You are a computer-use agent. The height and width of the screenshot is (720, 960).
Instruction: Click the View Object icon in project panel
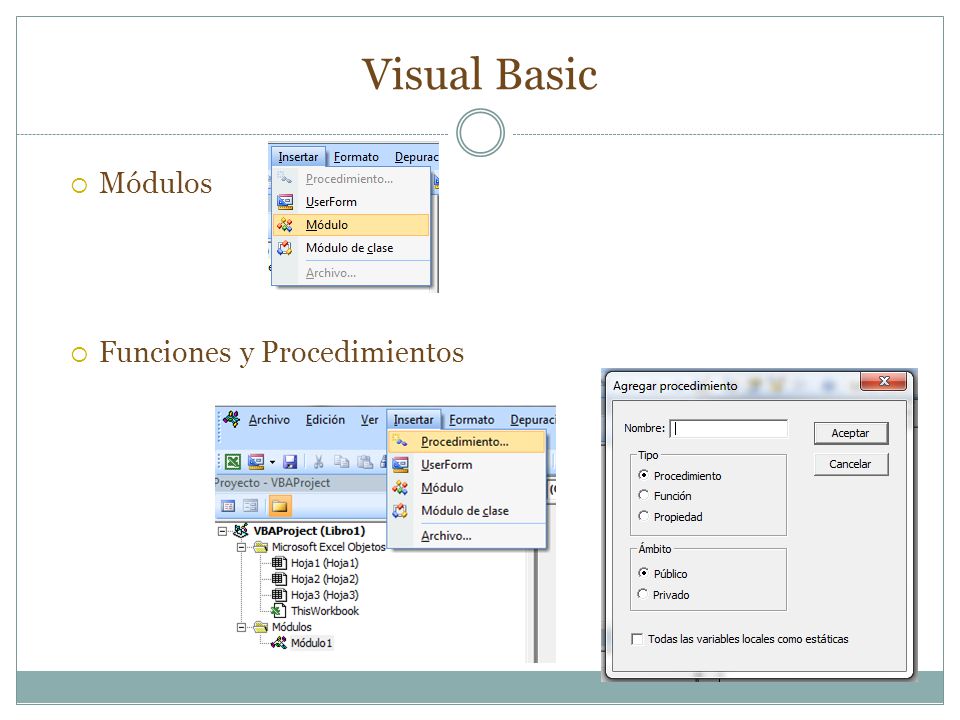(x=250, y=506)
